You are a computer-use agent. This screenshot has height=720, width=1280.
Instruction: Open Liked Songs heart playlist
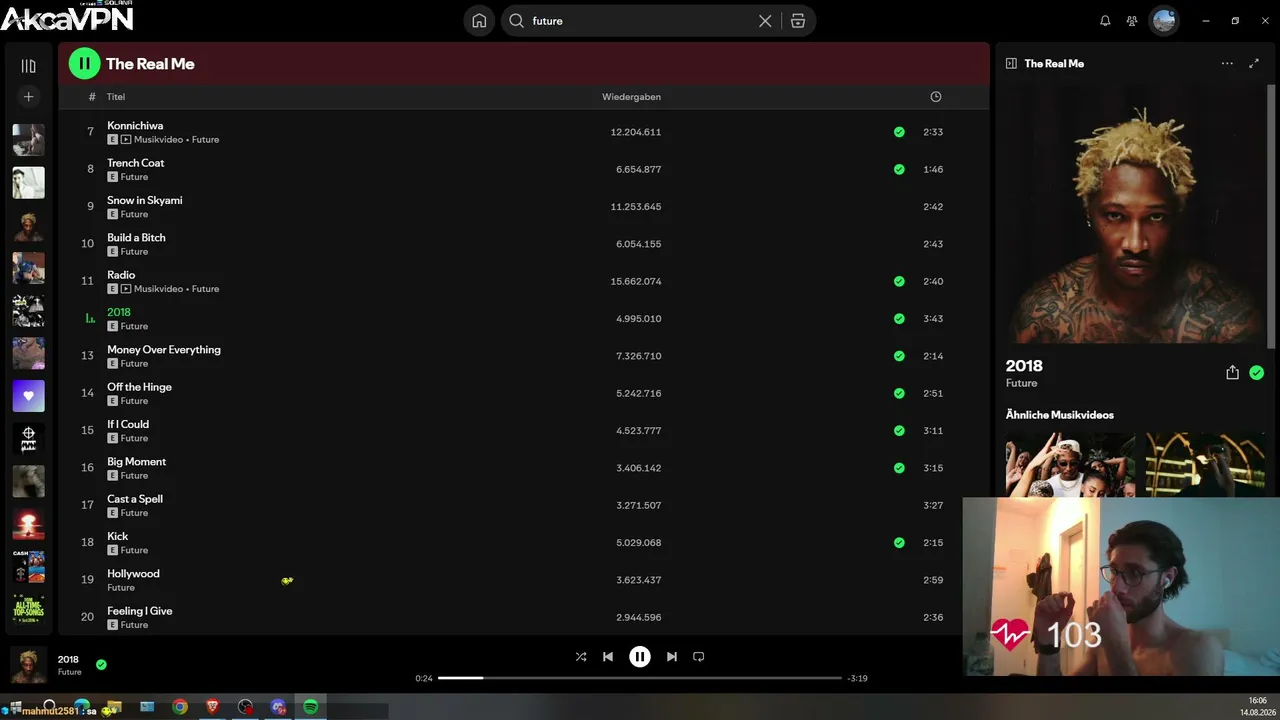28,396
